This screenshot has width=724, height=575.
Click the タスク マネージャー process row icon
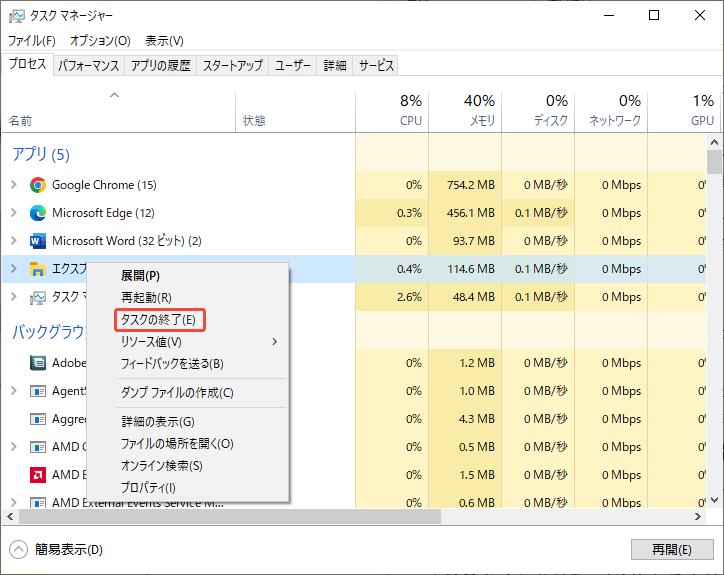click(x=37, y=297)
